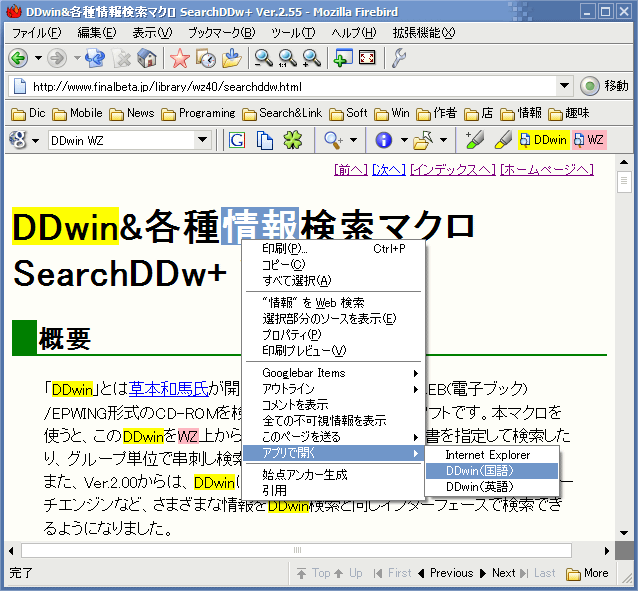
Task: Select DDwin(英語) in the submenu
Action: (x=492, y=487)
